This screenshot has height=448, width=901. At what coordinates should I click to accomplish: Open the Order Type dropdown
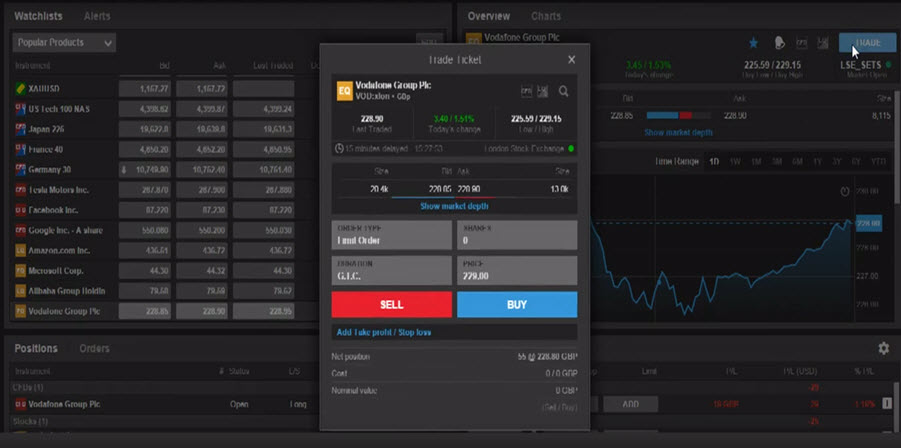[391, 235]
